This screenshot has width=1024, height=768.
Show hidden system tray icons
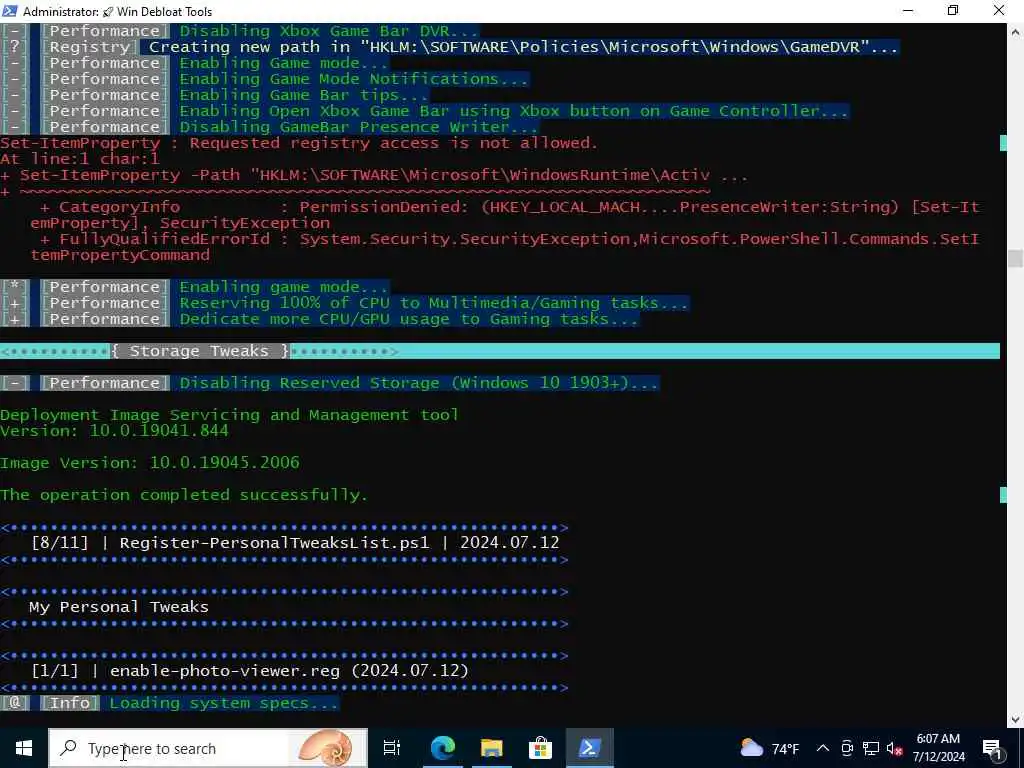(x=823, y=748)
